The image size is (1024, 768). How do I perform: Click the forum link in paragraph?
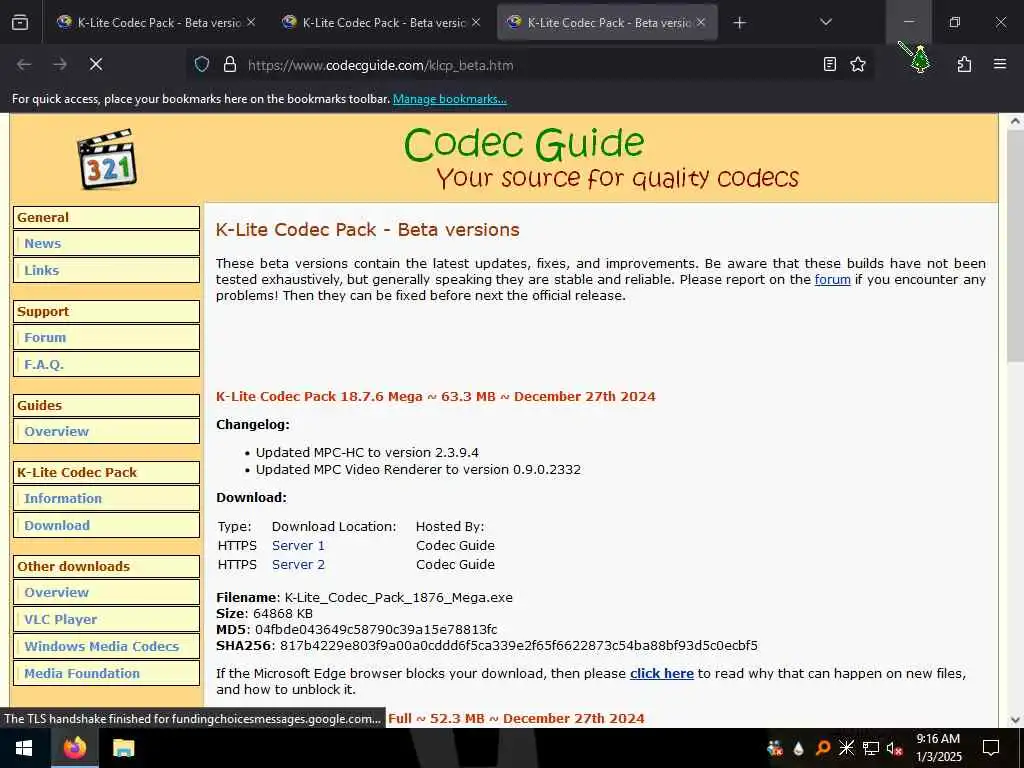tap(832, 280)
